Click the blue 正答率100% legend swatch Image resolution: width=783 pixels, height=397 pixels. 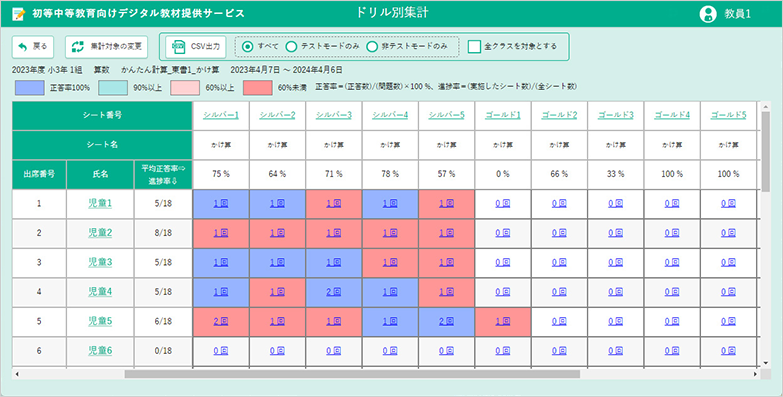point(29,87)
